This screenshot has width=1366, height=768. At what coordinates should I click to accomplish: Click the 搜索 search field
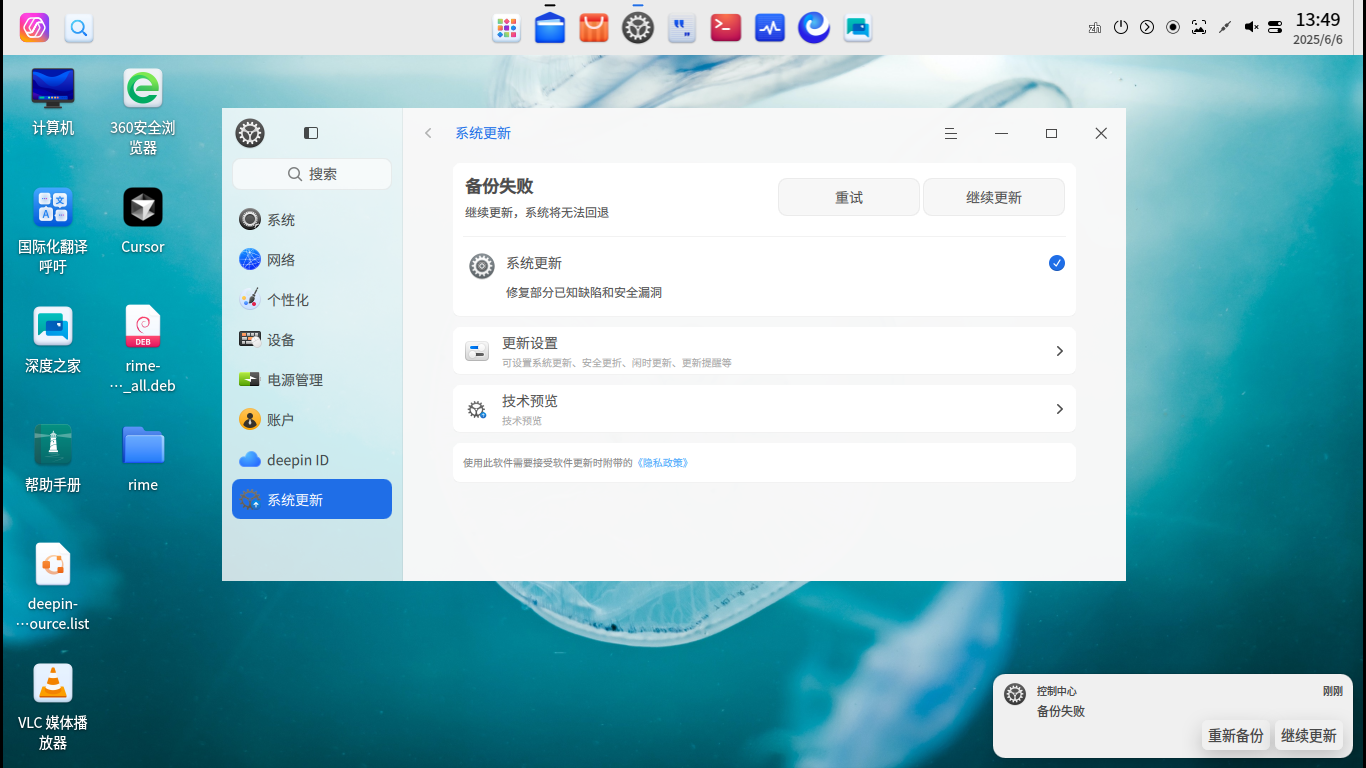click(312, 174)
